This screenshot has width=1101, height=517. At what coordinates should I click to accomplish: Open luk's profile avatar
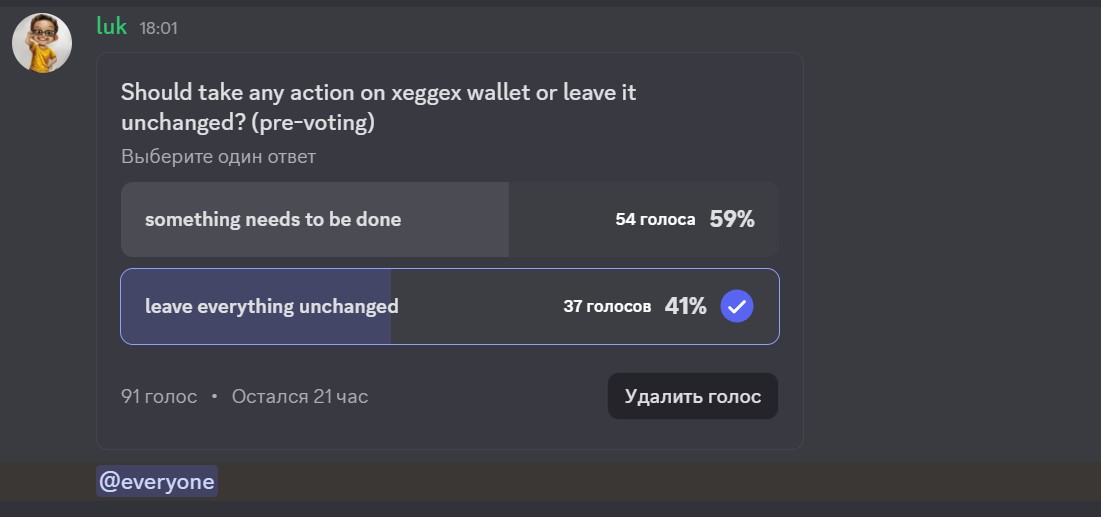pos(42,43)
